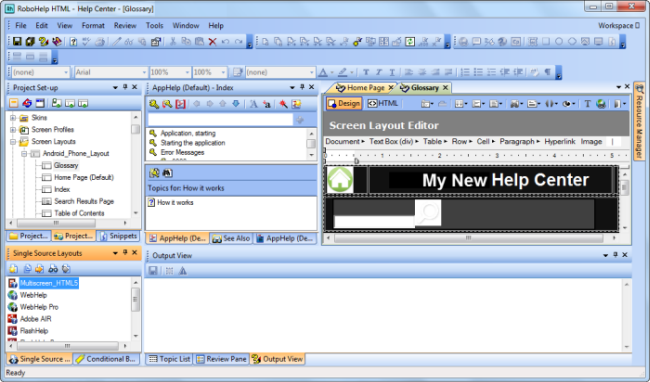
Task: Select WebHelp Pro layout
Action: (39, 307)
